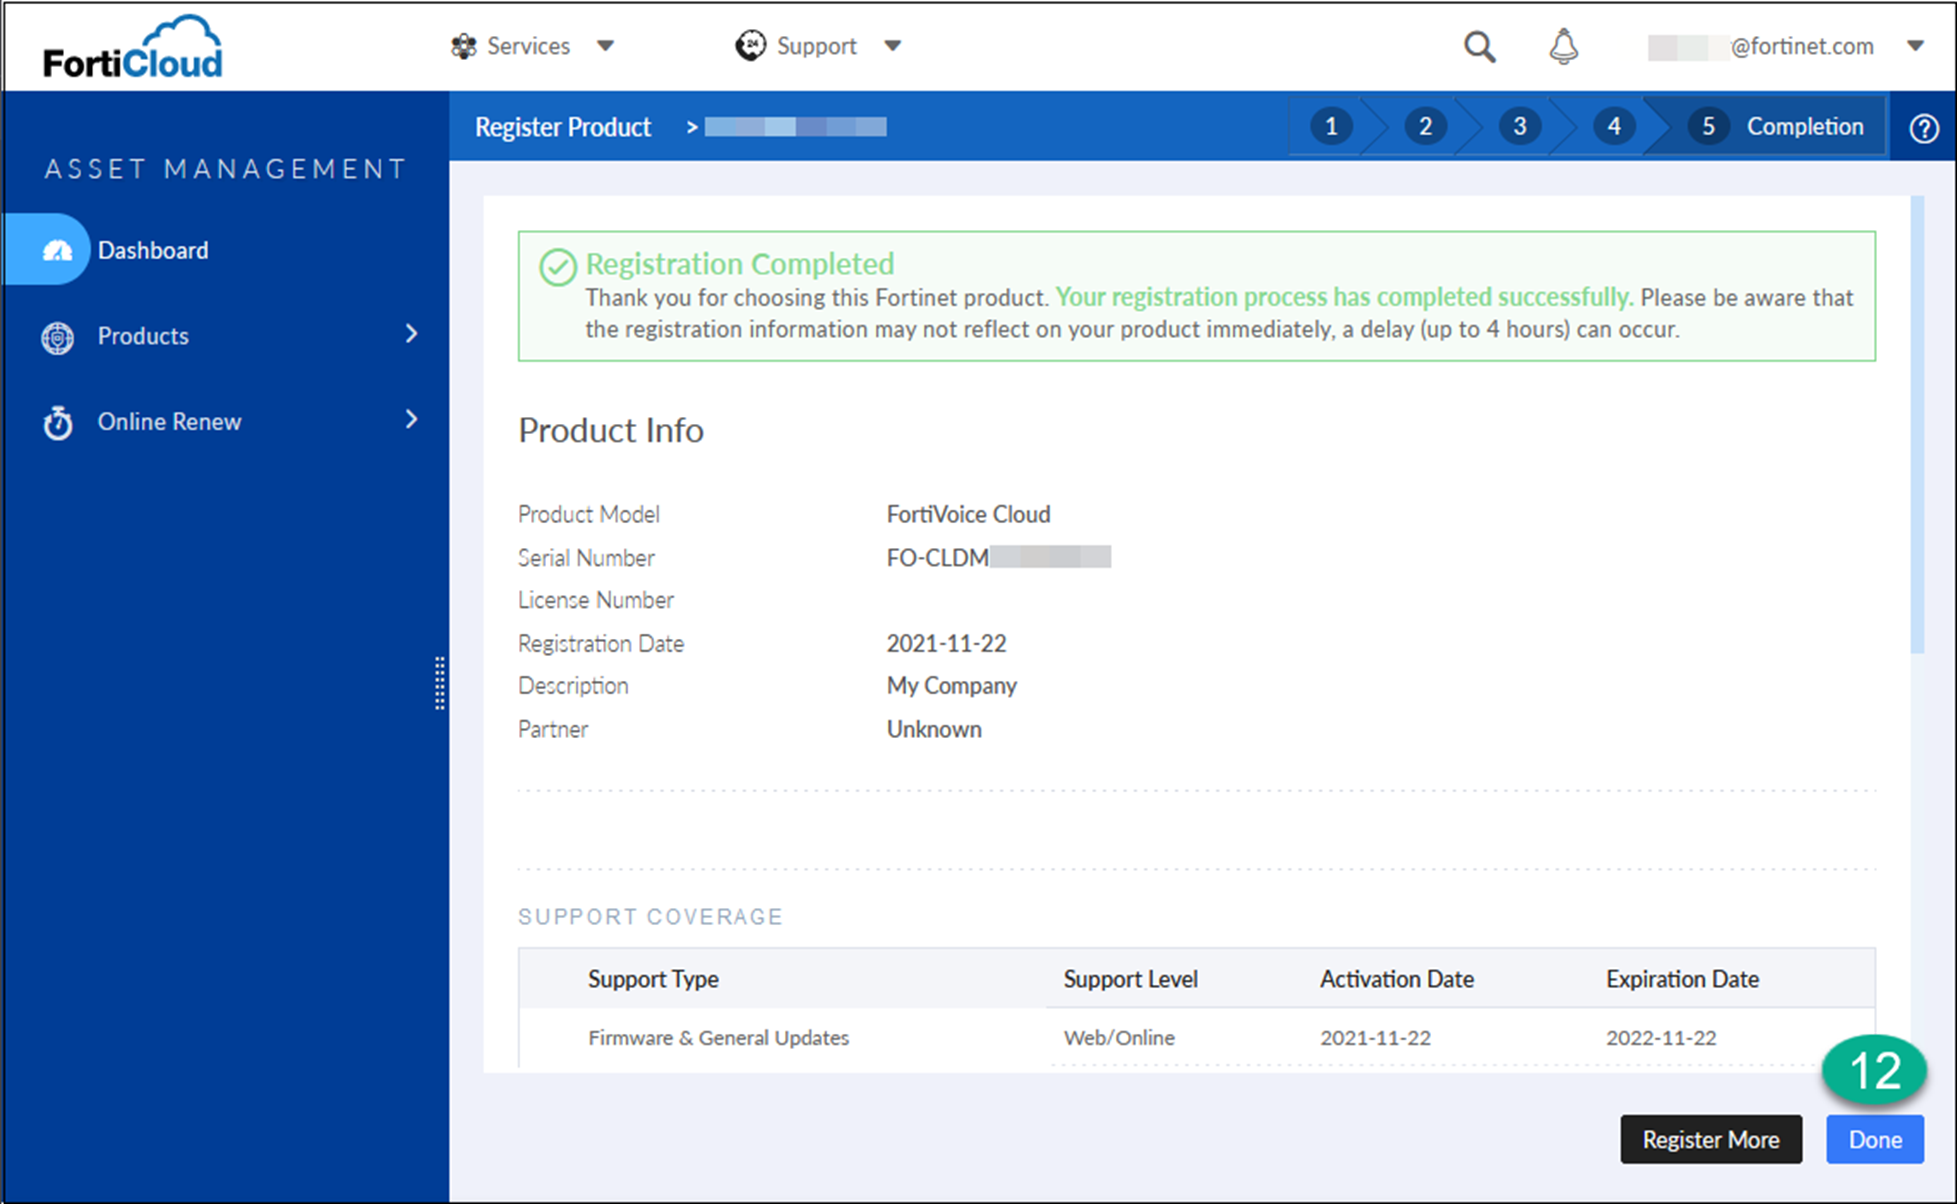Click the Register More button
1957x1204 pixels.
(x=1711, y=1139)
